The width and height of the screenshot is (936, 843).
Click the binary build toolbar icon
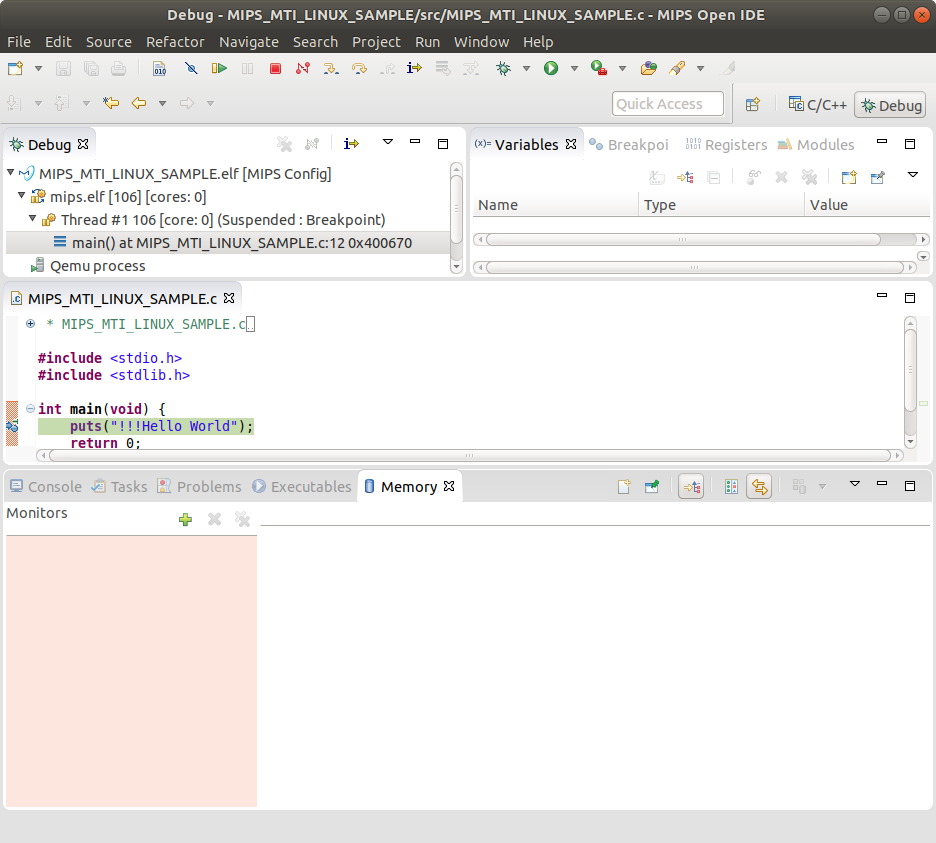coord(159,69)
